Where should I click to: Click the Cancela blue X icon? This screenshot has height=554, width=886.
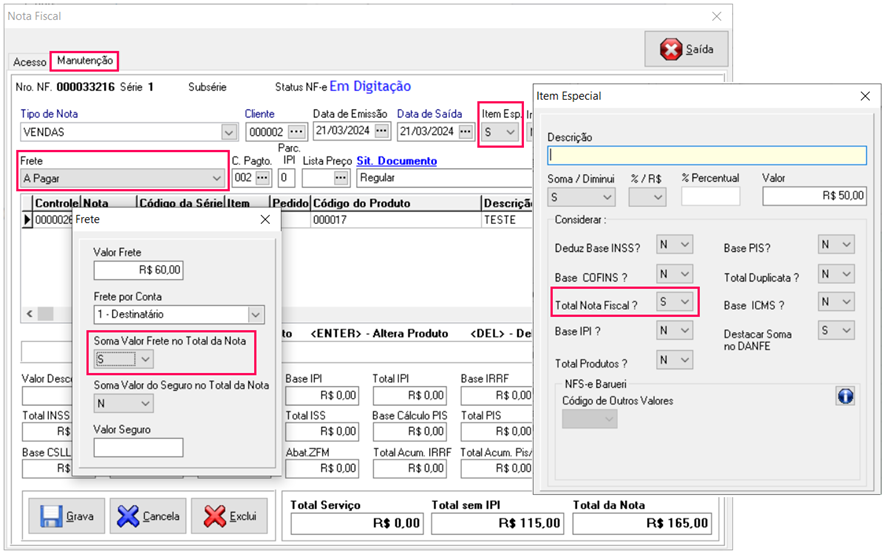pyautogui.click(x=128, y=516)
